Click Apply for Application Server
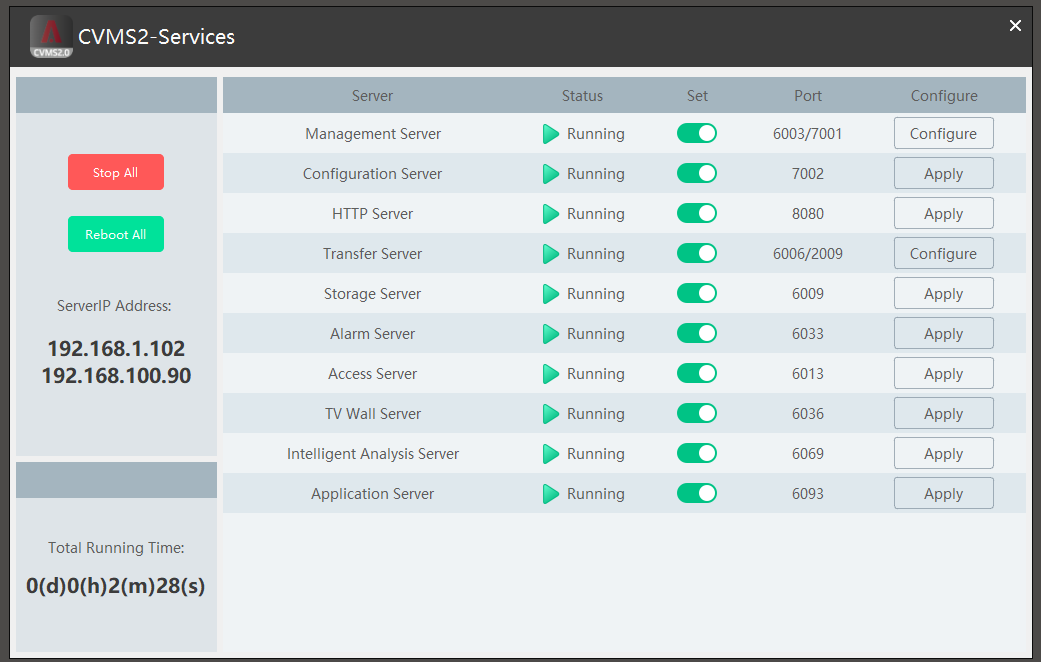The image size is (1041, 662). pos(943,493)
